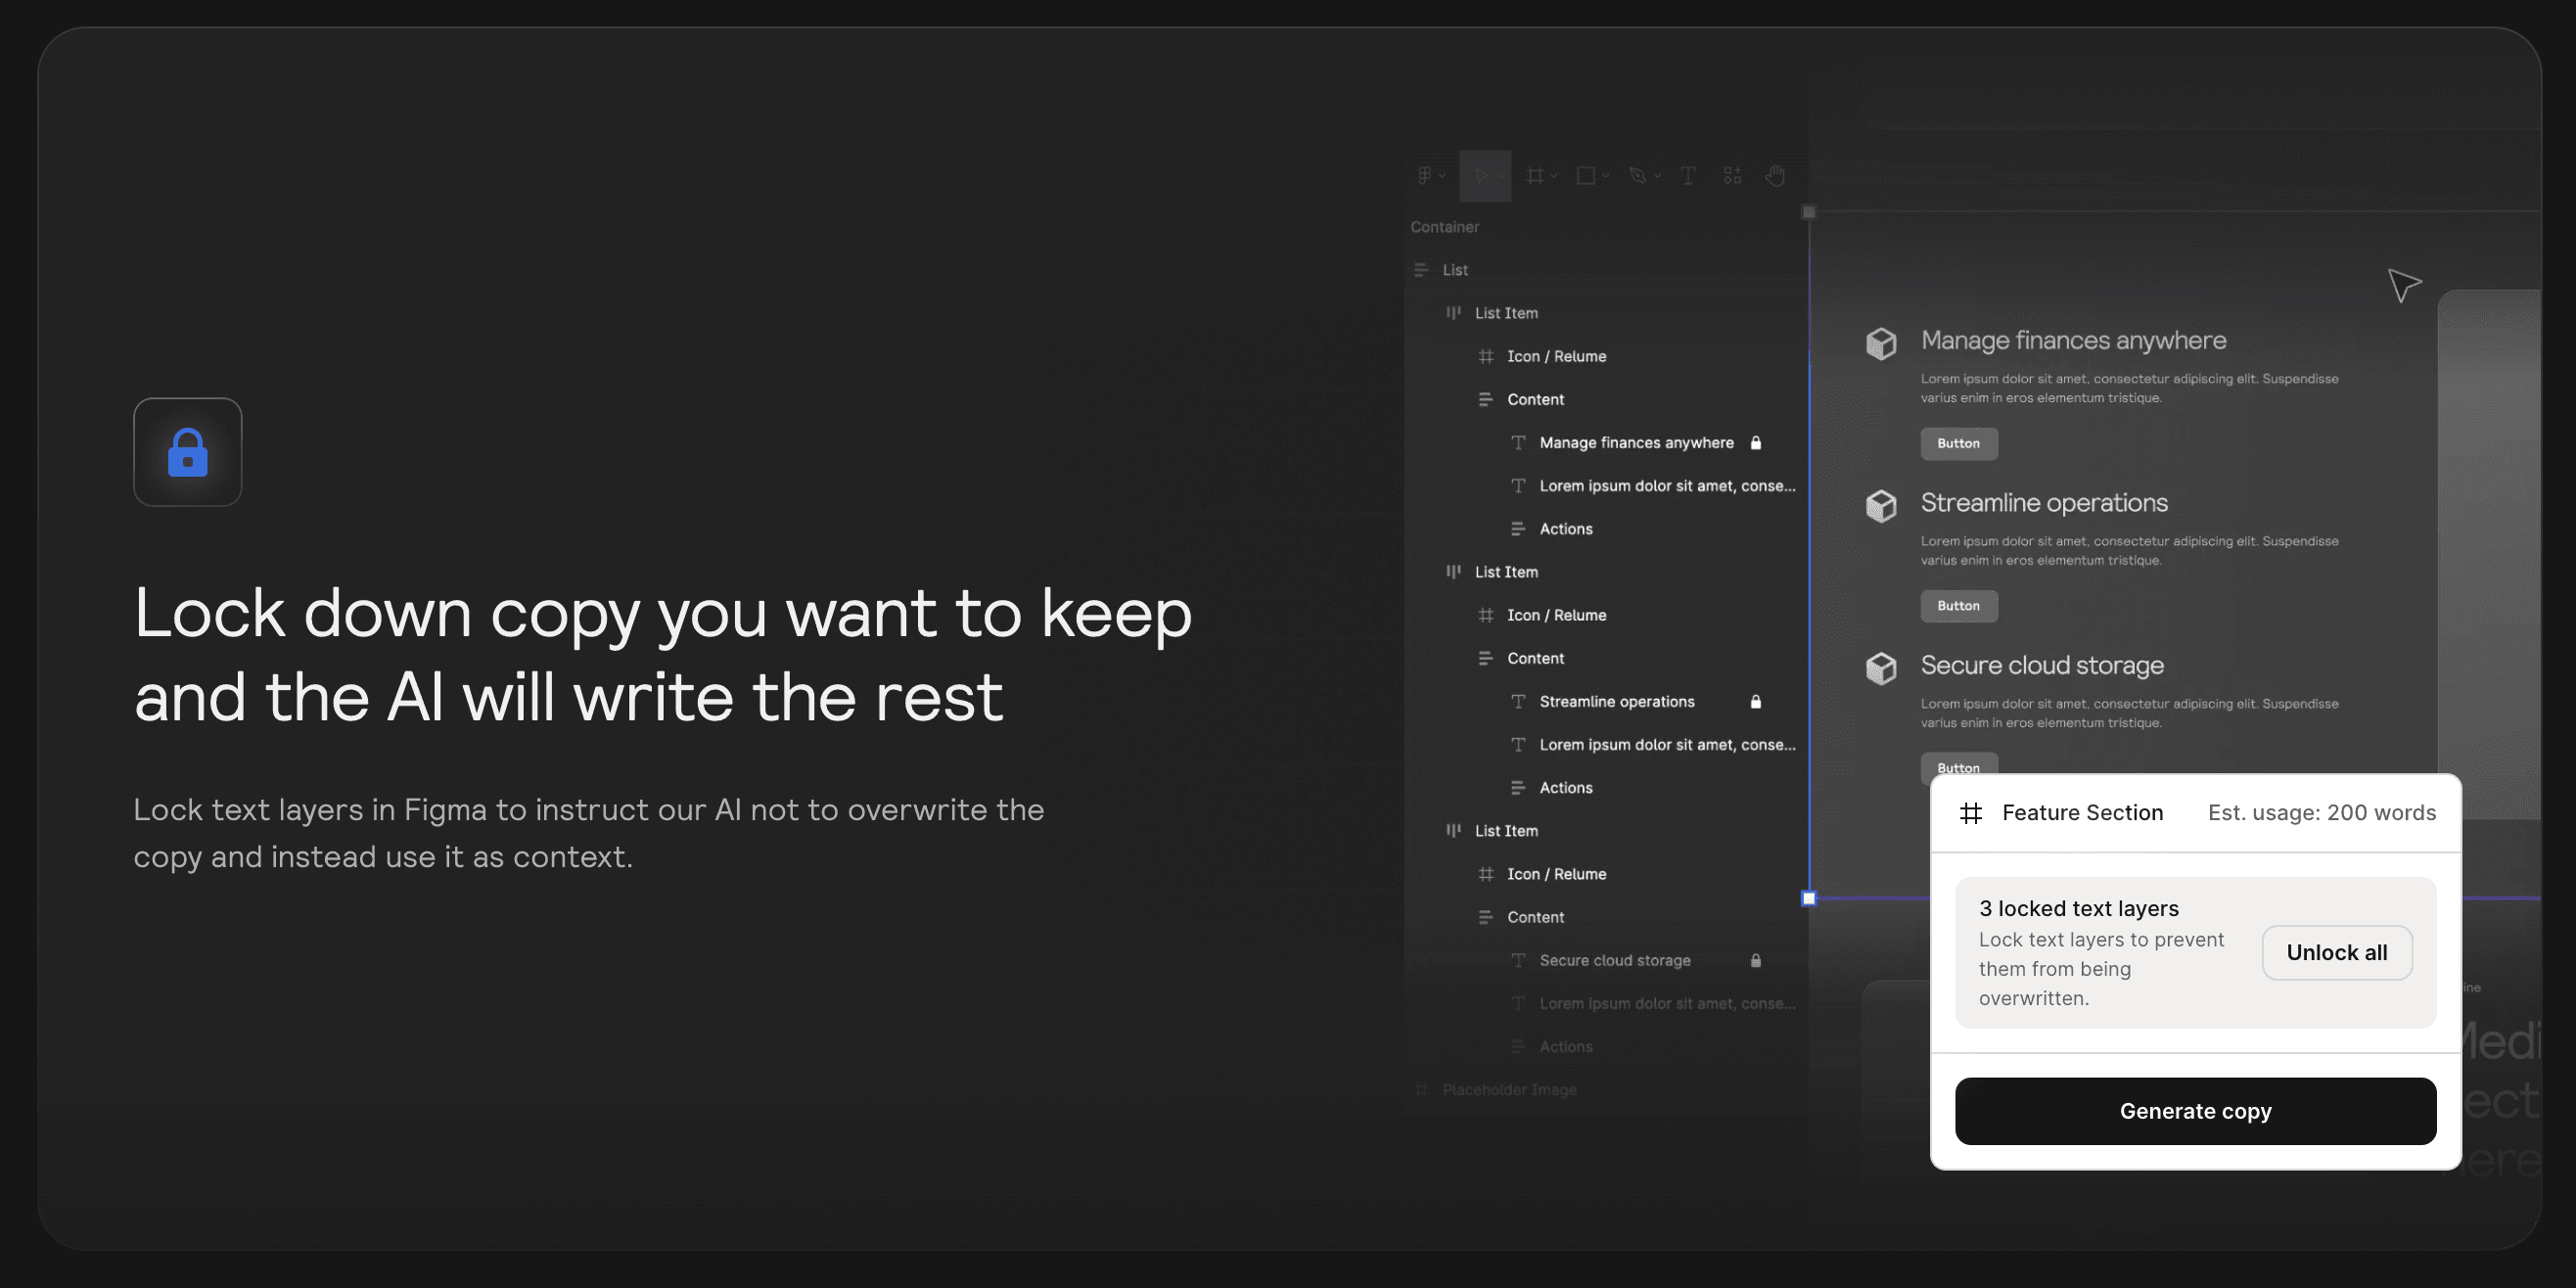Select the text tool icon in toolbar
This screenshot has width=2576, height=1288.
(x=1687, y=174)
